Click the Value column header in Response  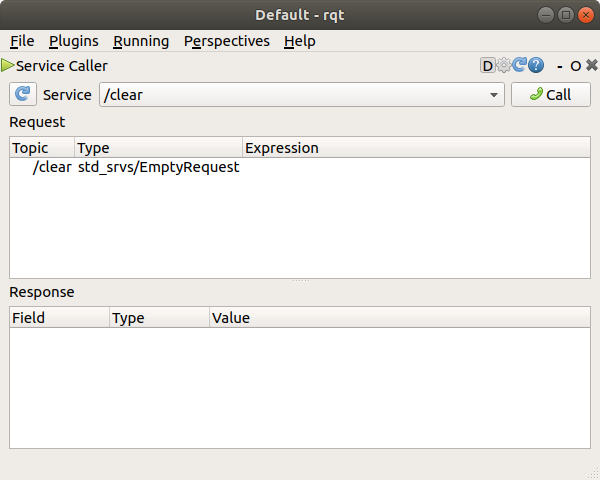tap(400, 318)
